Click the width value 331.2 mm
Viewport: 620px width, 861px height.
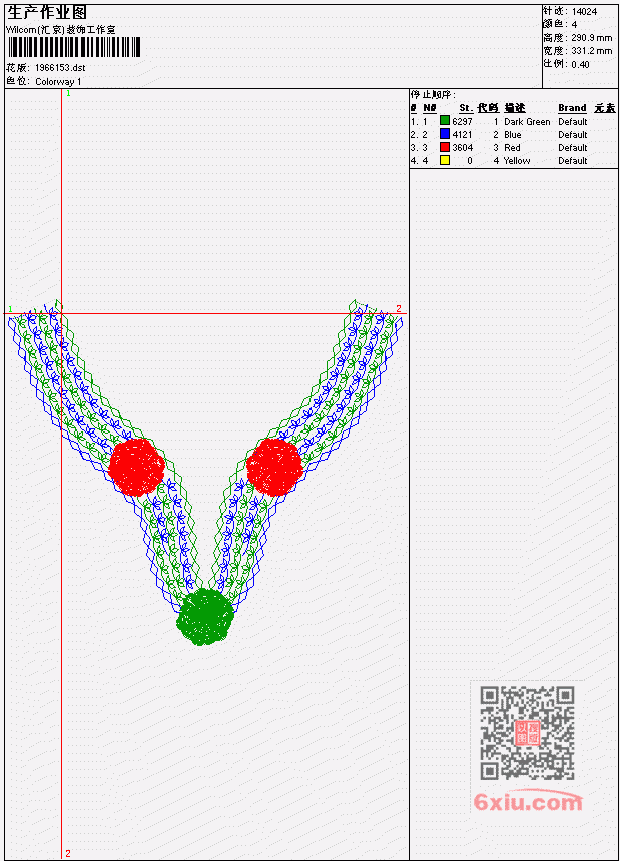coord(591,51)
